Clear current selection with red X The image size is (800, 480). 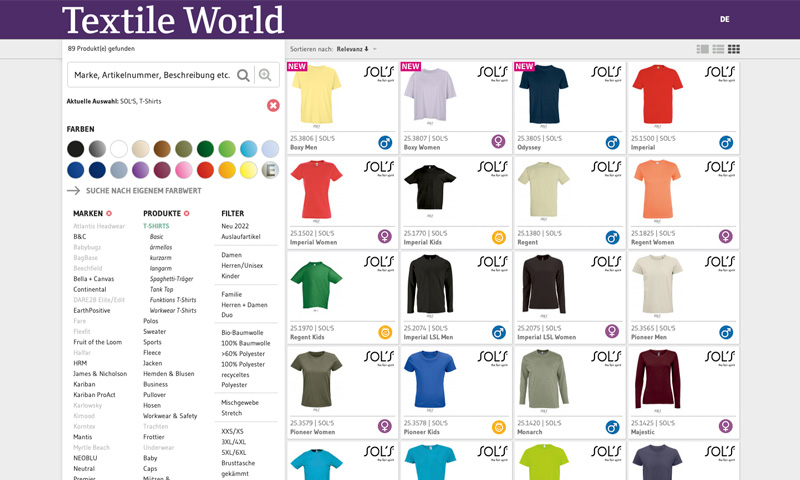click(273, 106)
